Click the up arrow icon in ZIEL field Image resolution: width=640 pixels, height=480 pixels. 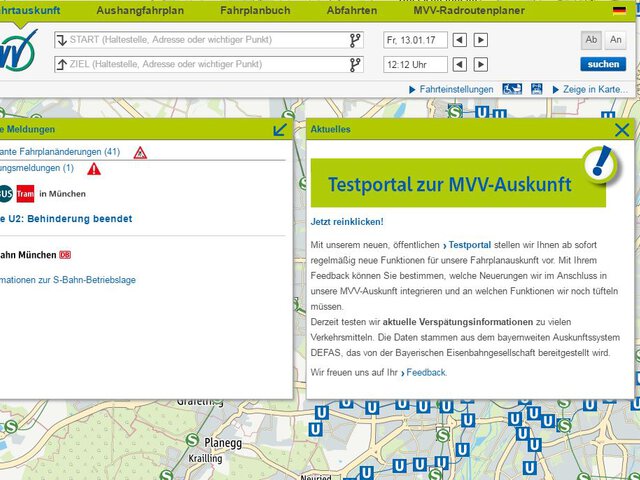click(x=62, y=64)
